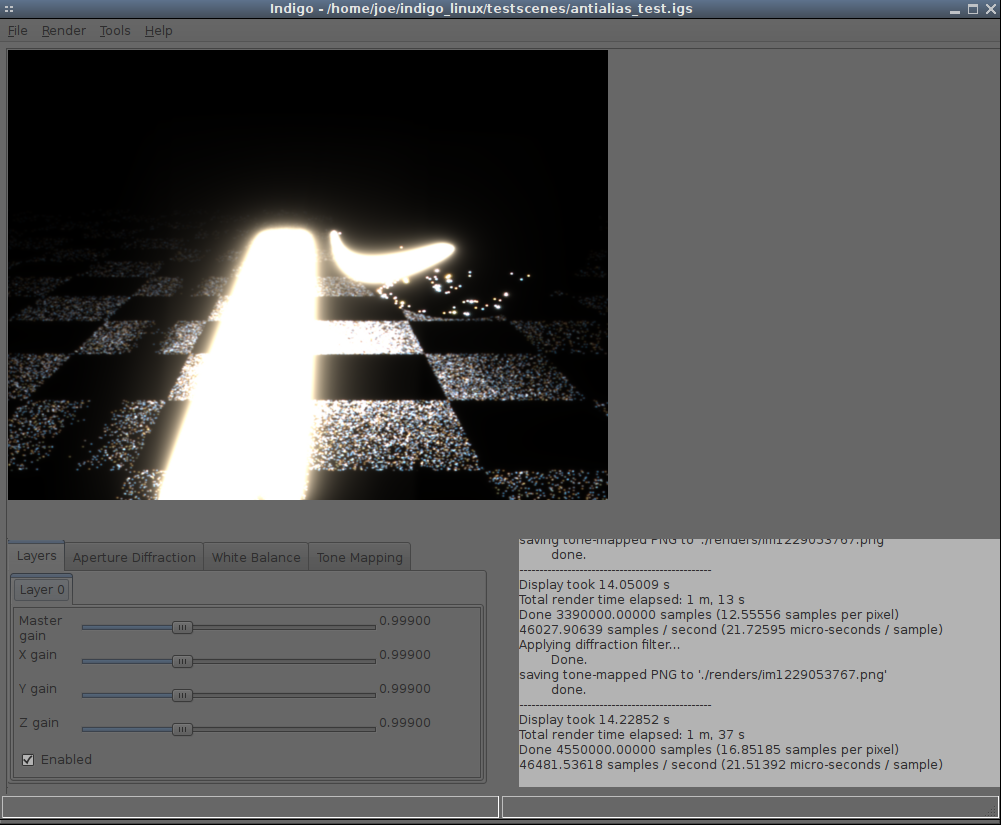Click inside the render log output area
This screenshot has width=1001, height=825.
757,660
